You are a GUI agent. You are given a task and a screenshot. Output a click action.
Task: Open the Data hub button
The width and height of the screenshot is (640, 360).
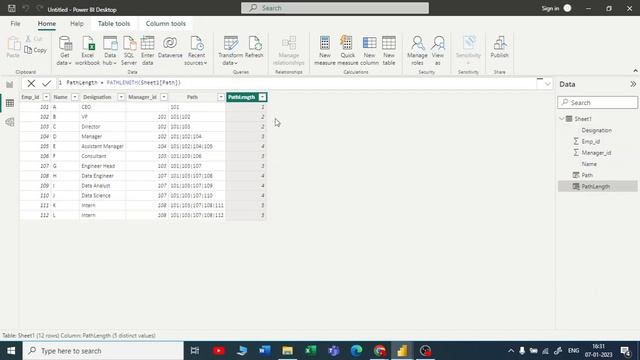pyautogui.click(x=110, y=50)
